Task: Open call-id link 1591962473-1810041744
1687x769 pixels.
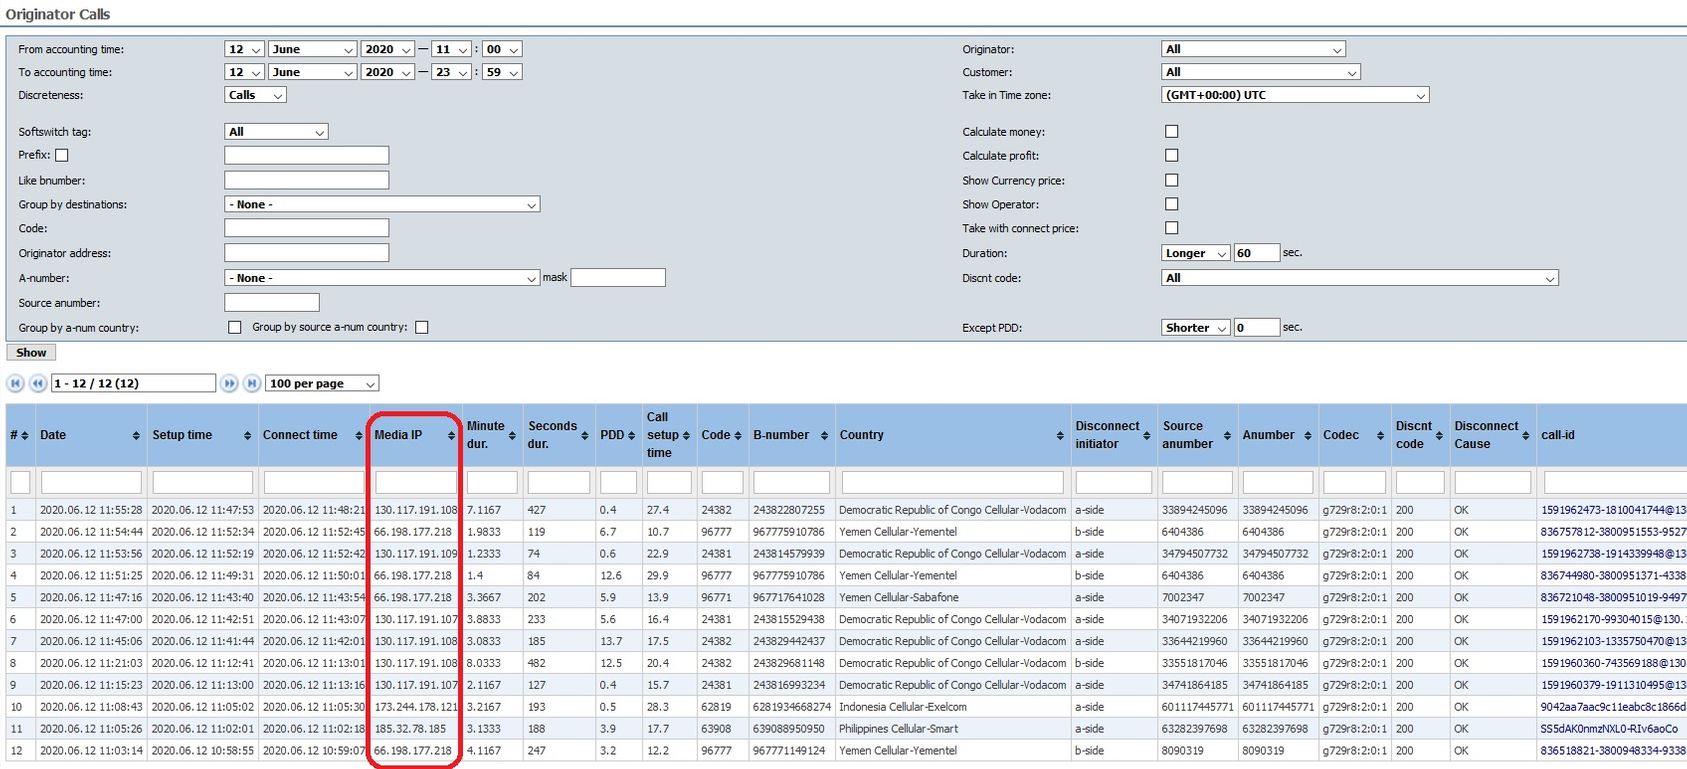Action: pyautogui.click(x=1613, y=510)
